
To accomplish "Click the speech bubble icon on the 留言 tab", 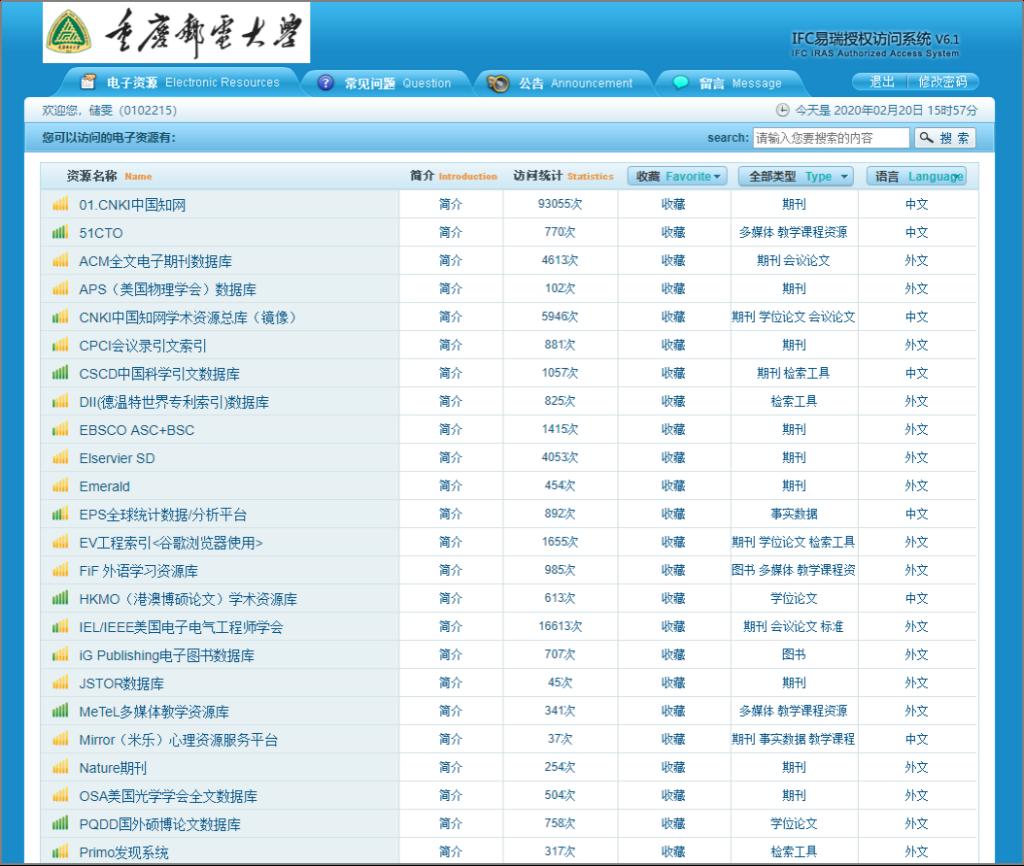I will pos(680,82).
